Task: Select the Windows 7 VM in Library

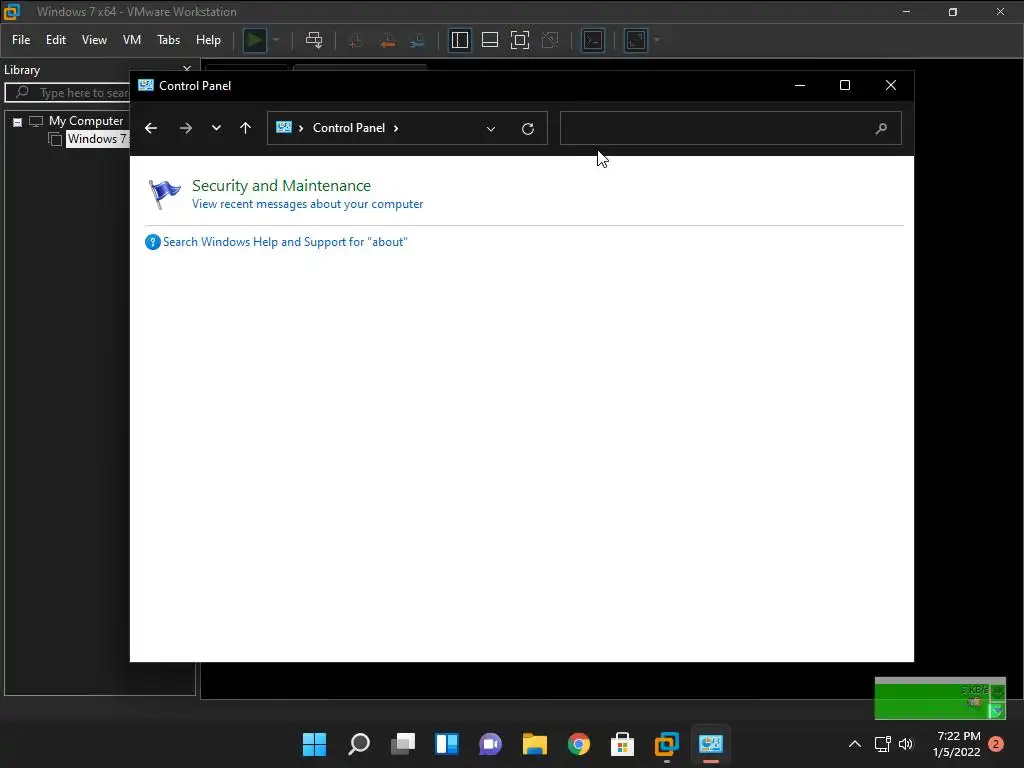Action: click(98, 138)
